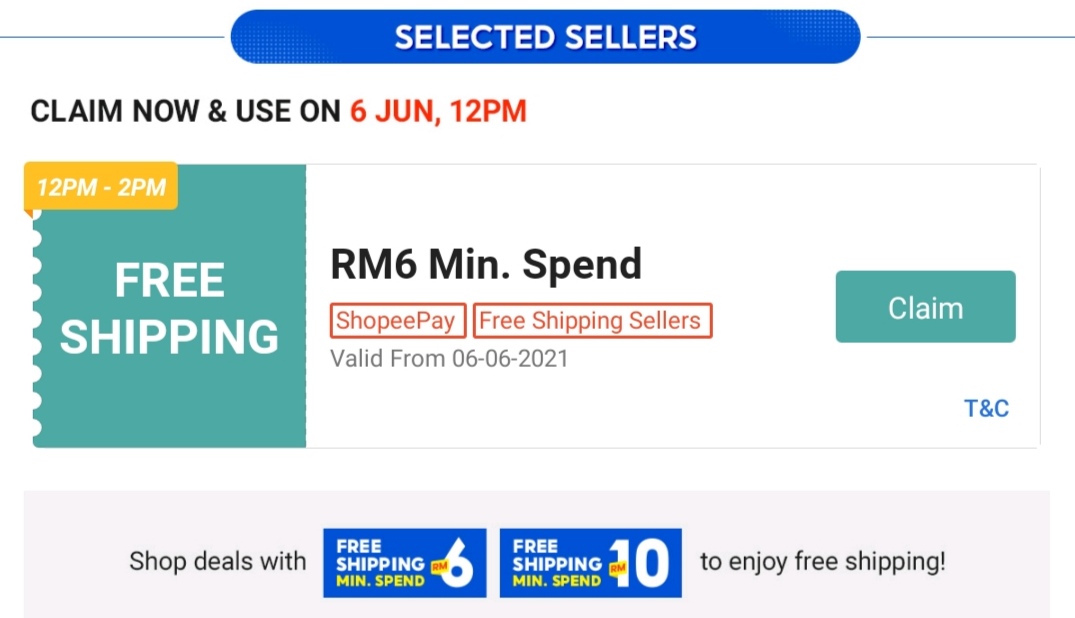Screen dimensions: 1075x618
Task: Click the Valid From 06-06-2021 text
Action: coord(449,358)
